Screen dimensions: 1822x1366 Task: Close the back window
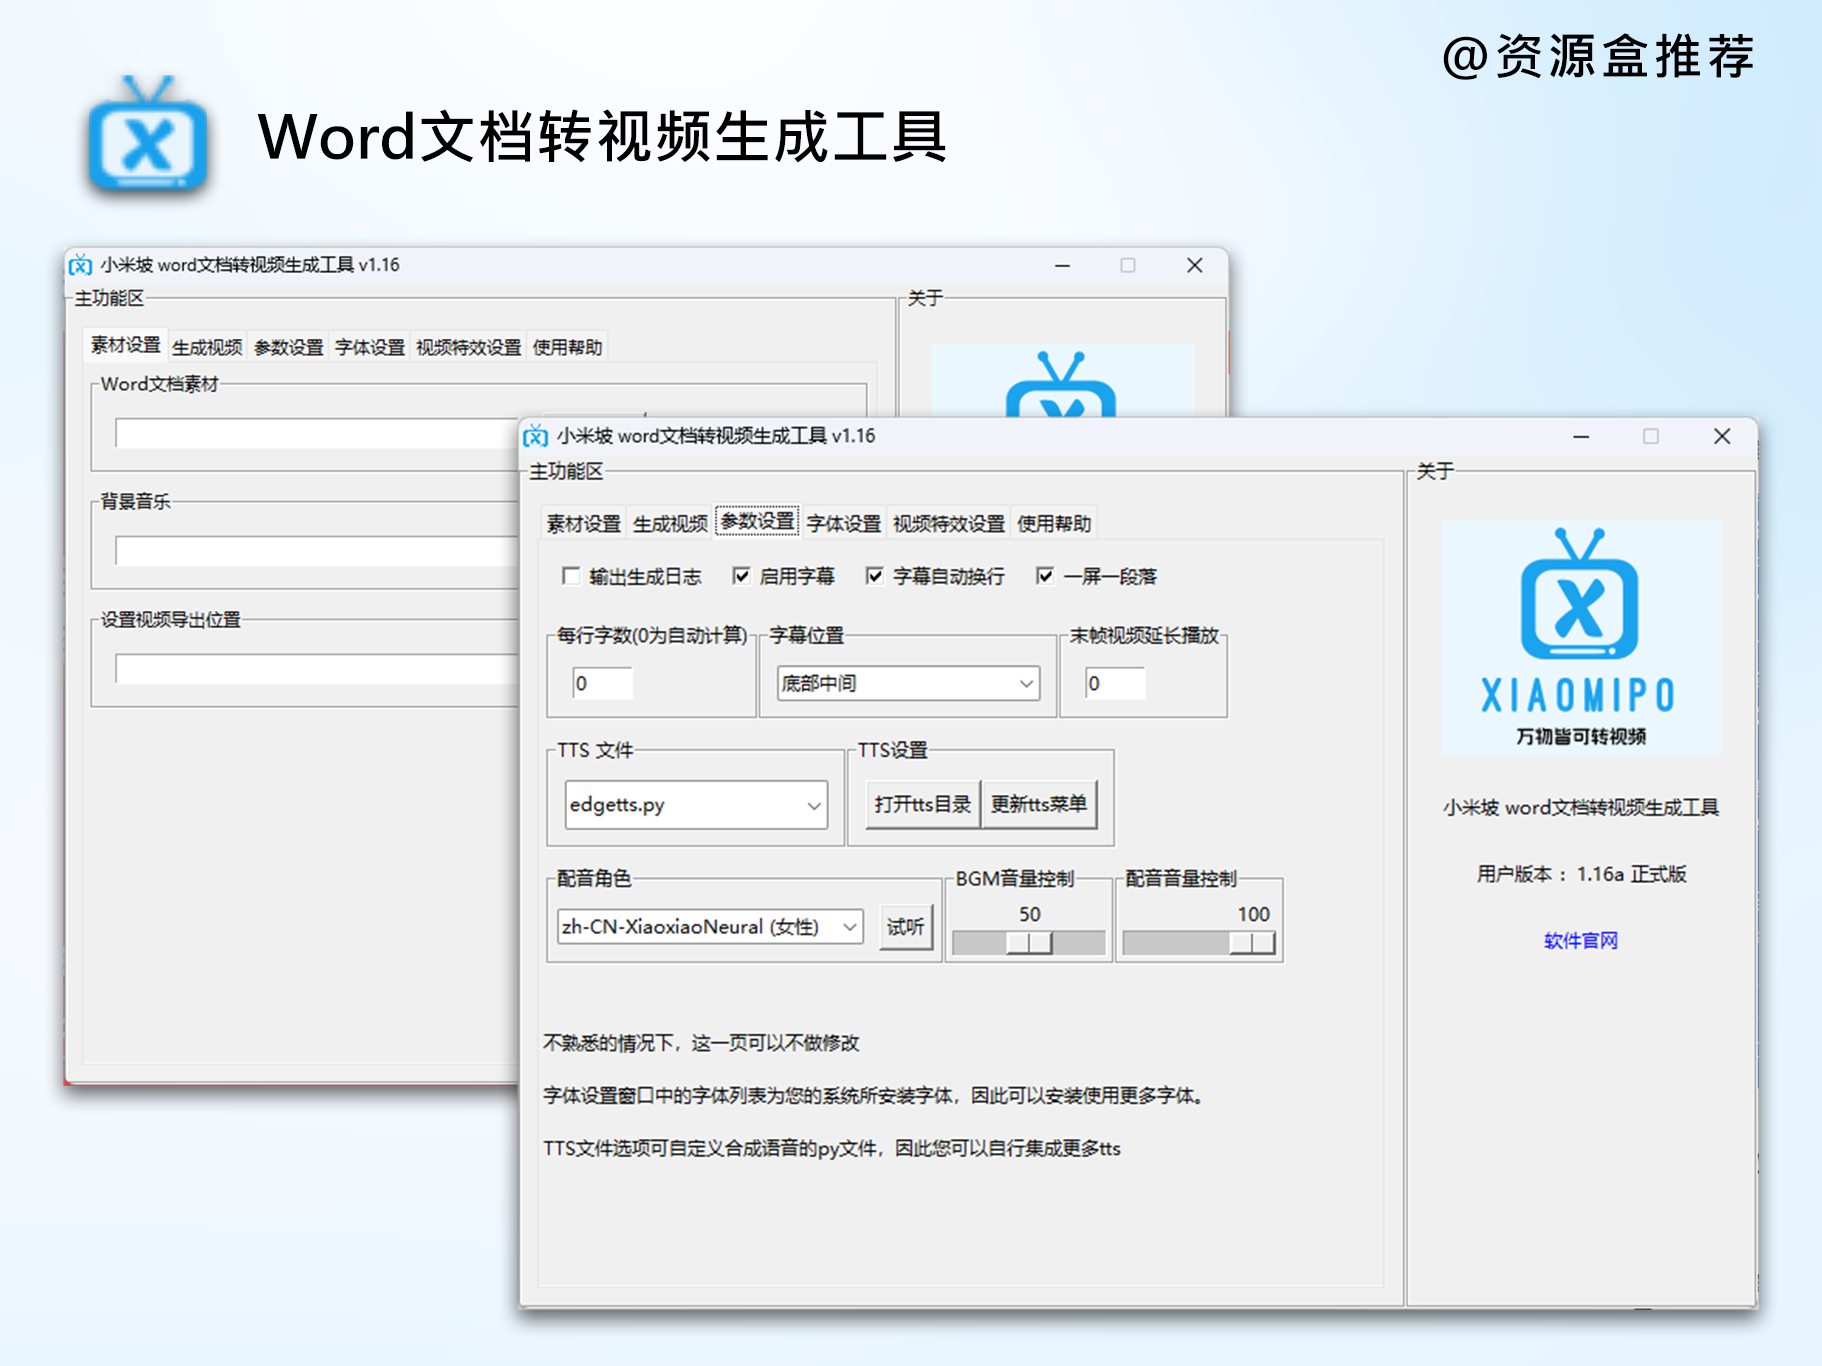tap(1194, 266)
